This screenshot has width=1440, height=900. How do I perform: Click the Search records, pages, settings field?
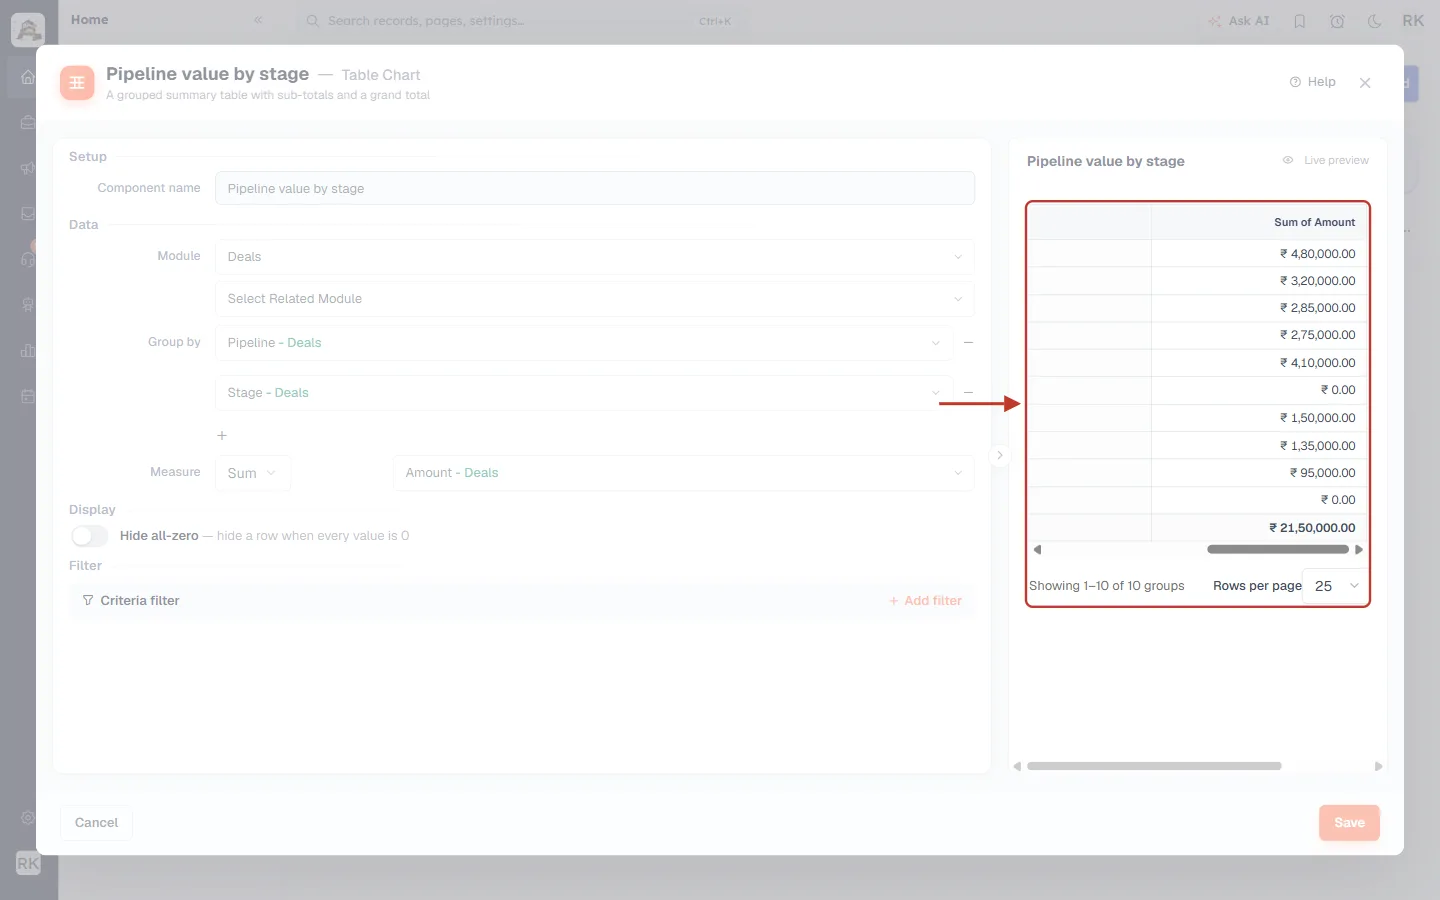pos(520,21)
